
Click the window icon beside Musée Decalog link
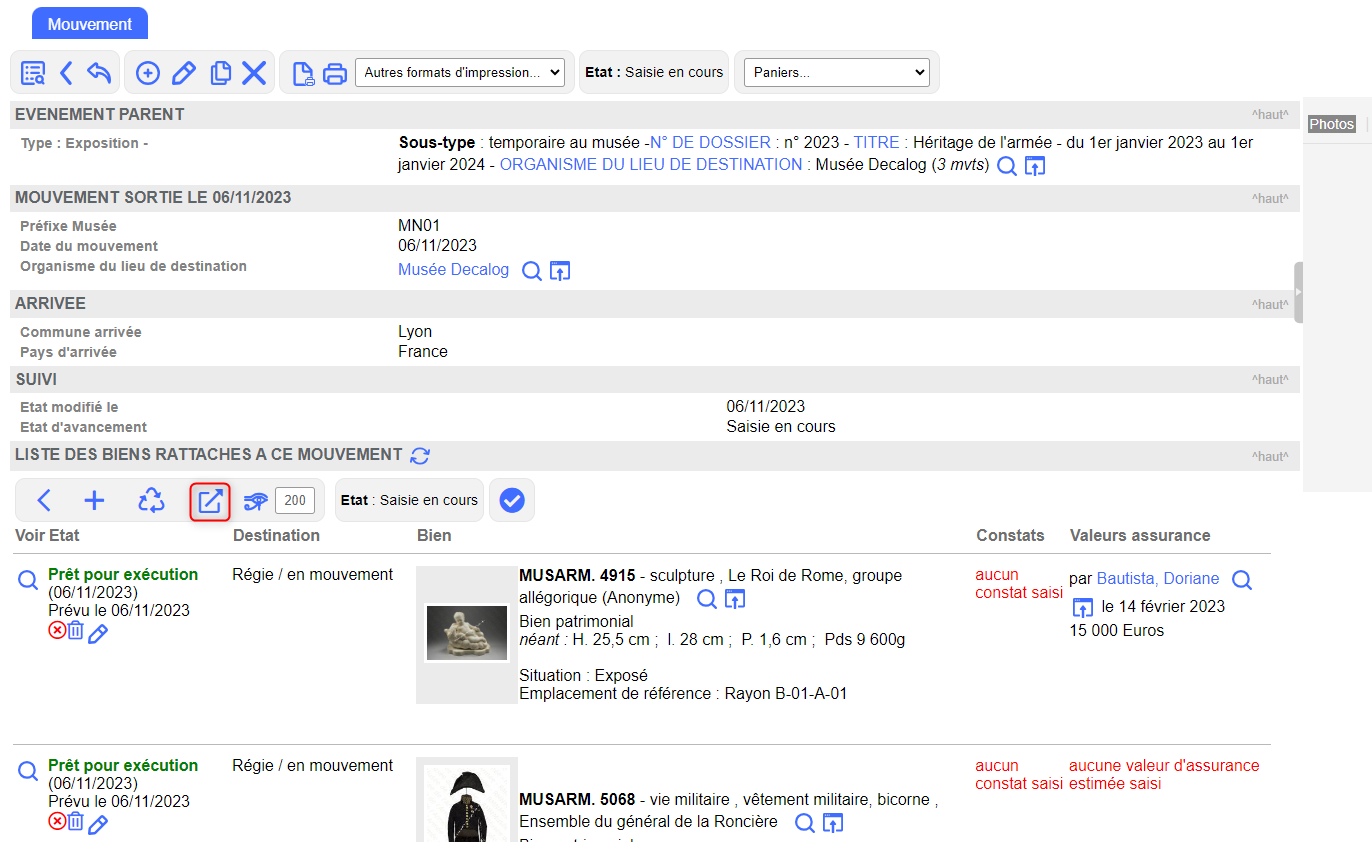click(x=560, y=271)
